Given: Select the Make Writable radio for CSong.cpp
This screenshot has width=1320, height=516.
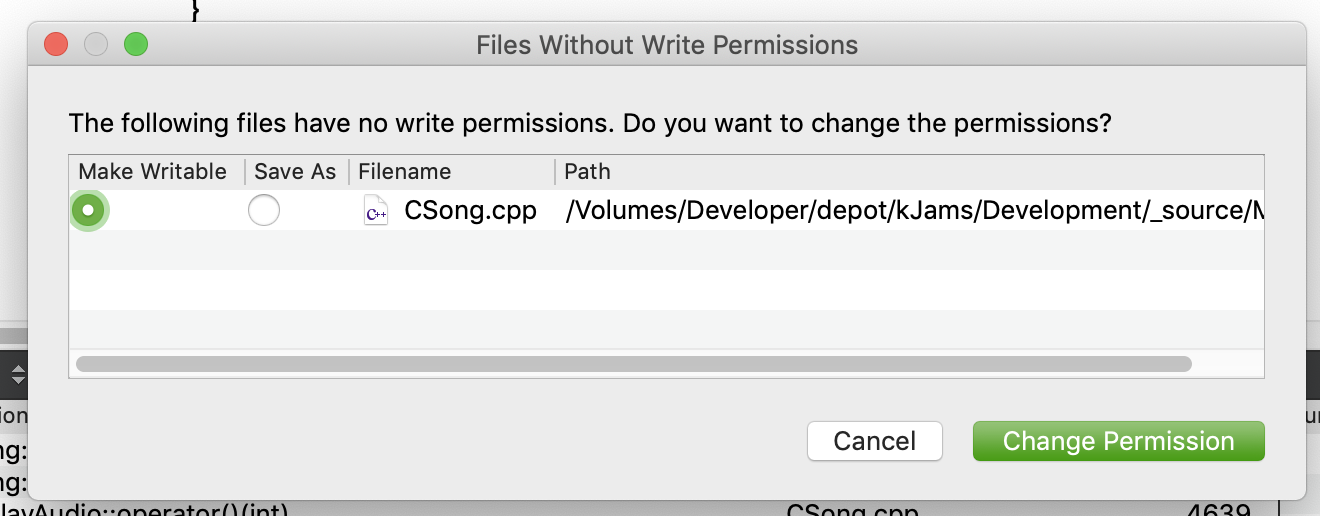Looking at the screenshot, I should (x=89, y=210).
